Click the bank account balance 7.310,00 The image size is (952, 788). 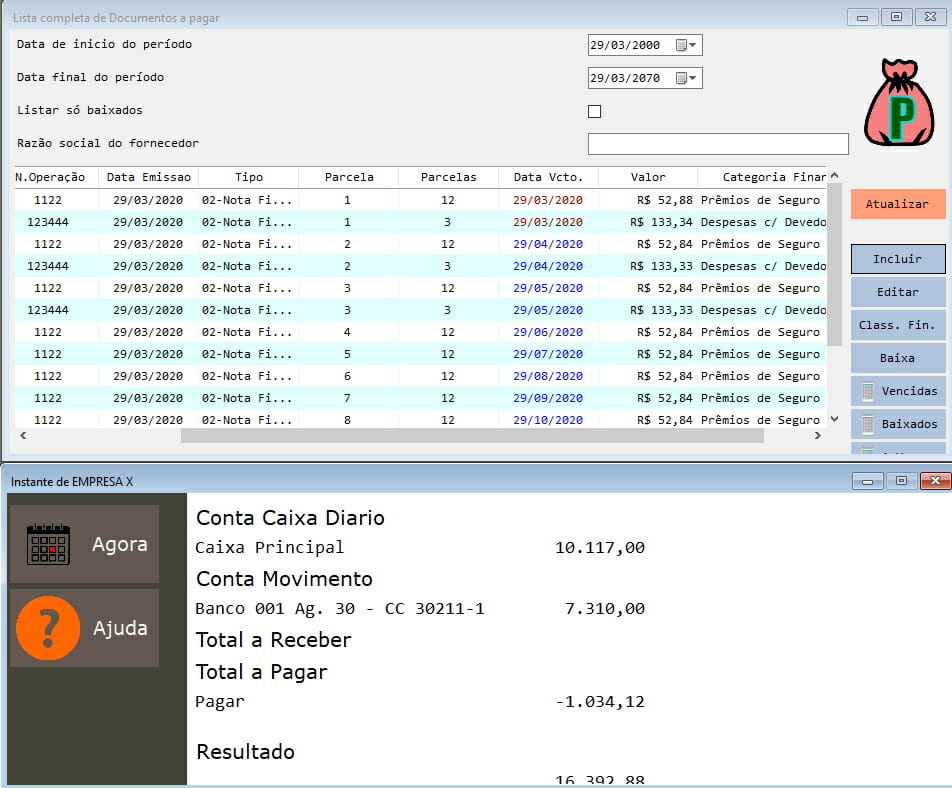coord(605,608)
